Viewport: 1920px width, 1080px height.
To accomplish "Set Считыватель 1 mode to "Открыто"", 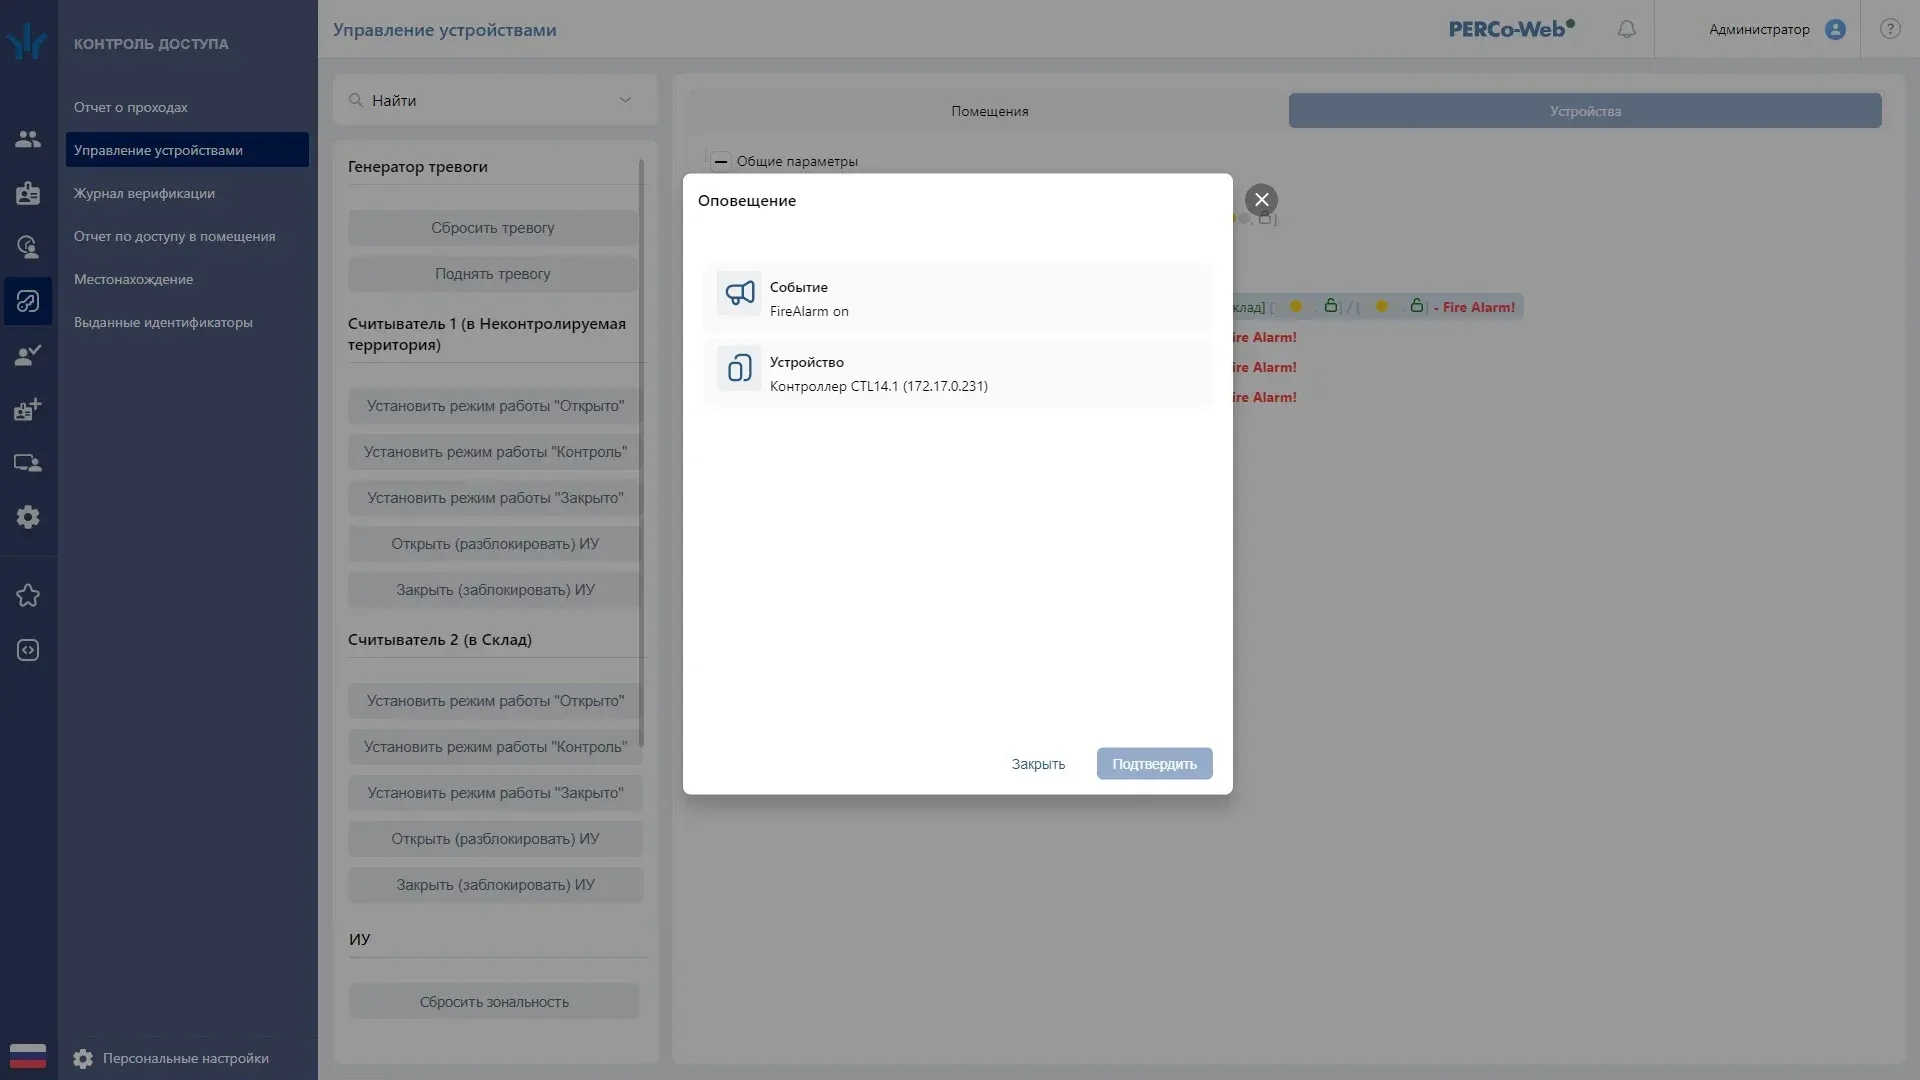I will click(495, 406).
